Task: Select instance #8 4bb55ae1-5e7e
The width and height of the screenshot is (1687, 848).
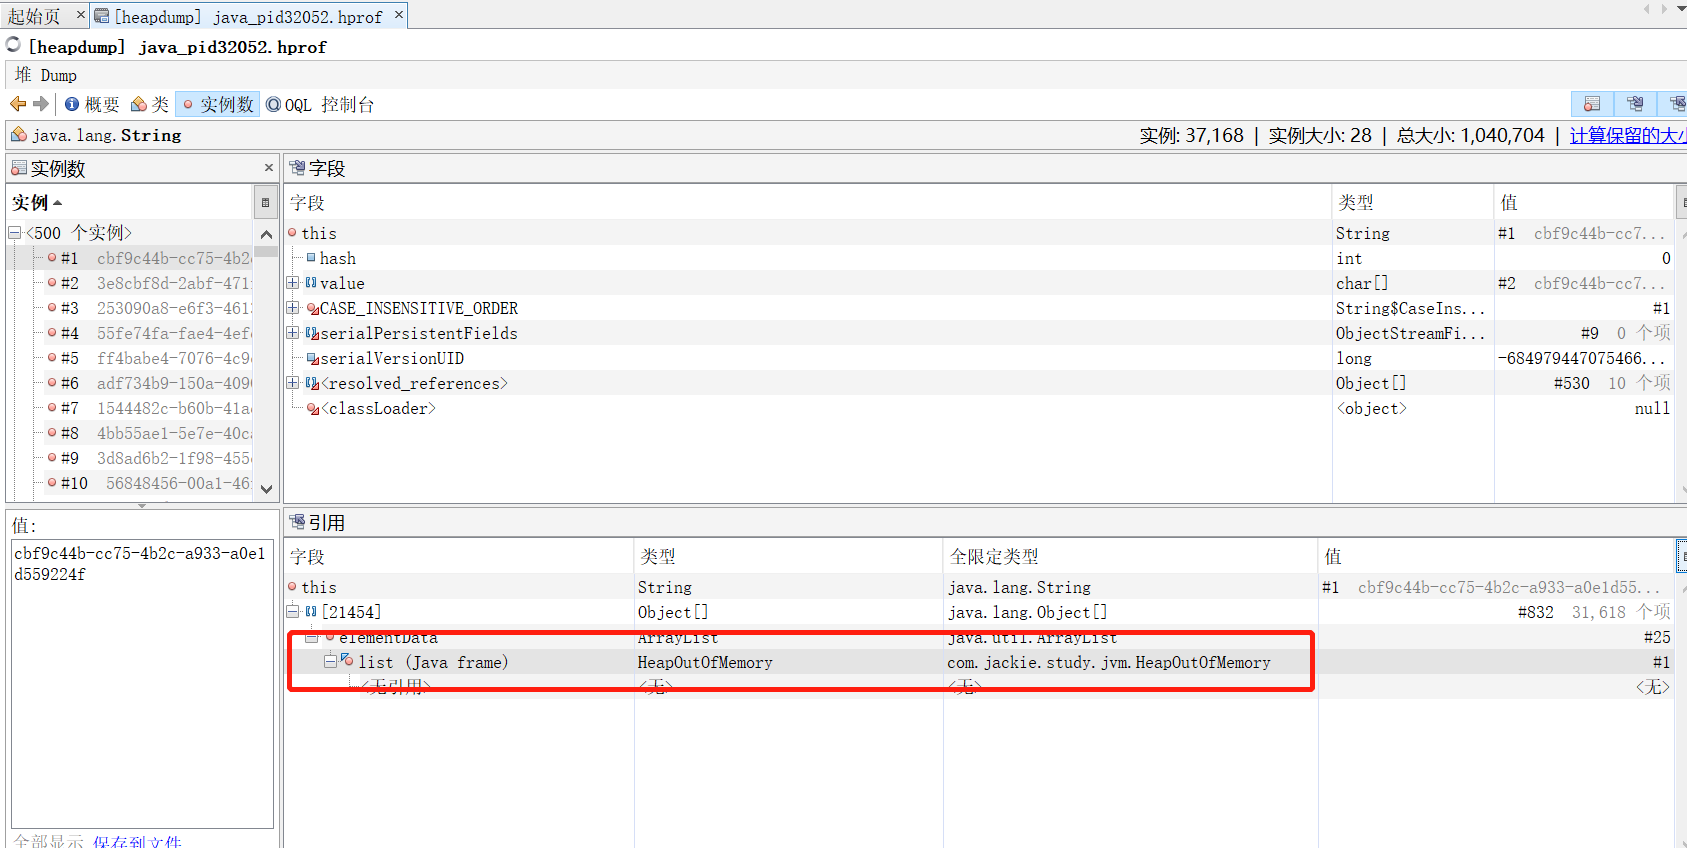Action: point(130,433)
